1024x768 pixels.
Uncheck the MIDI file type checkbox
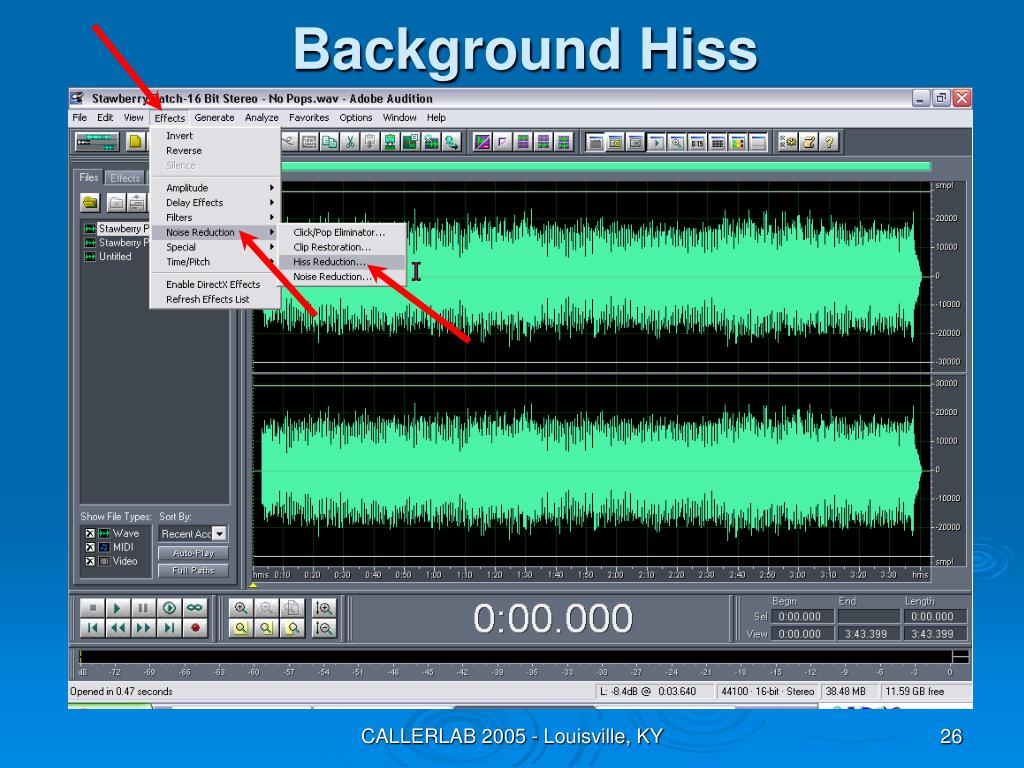point(90,547)
